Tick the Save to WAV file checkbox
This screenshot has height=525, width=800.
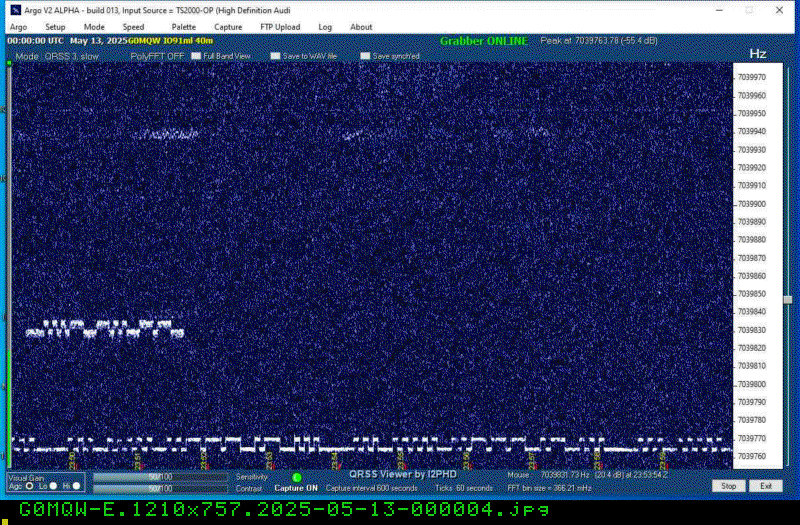(x=276, y=56)
